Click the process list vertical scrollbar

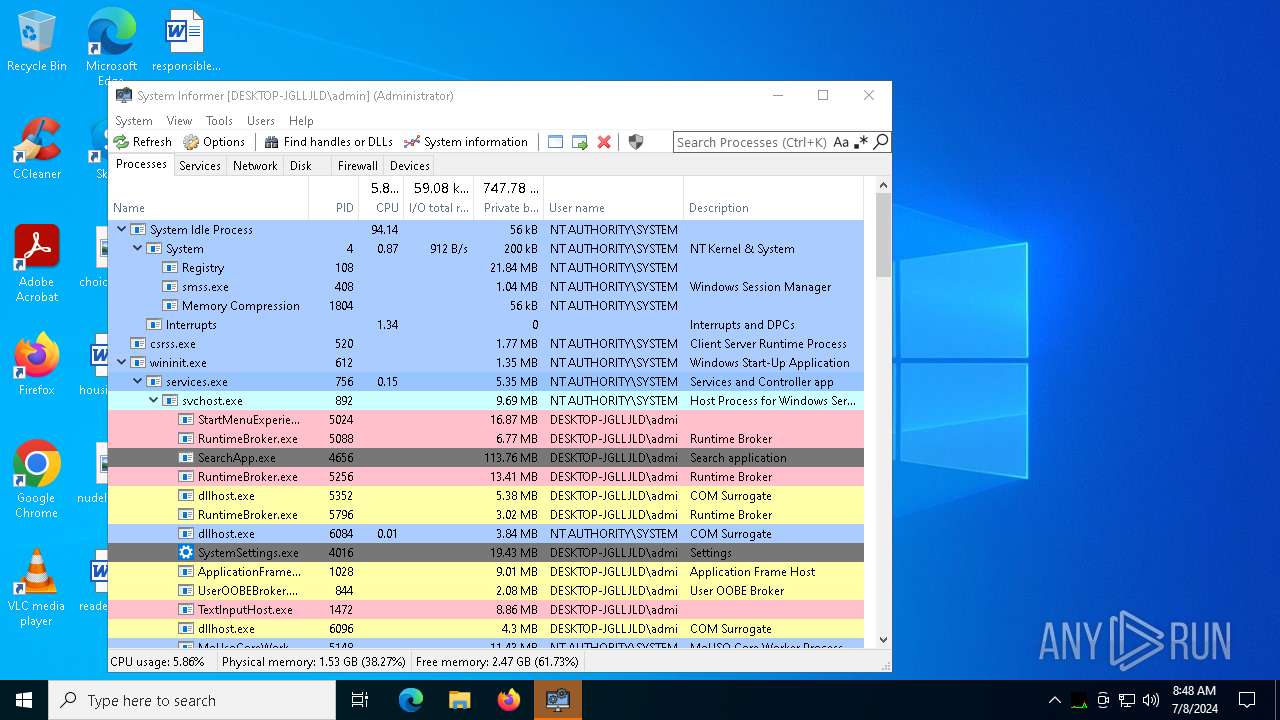(x=883, y=235)
